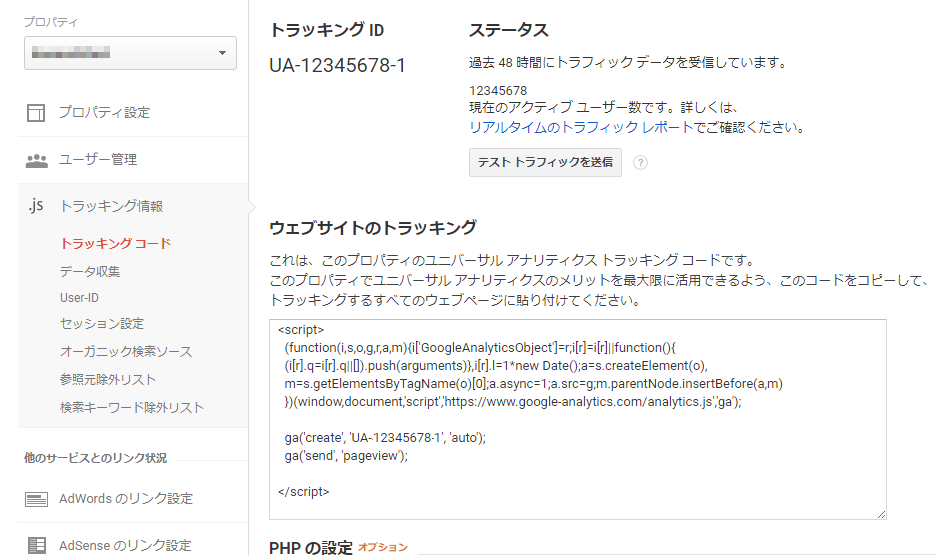Click the AdWords link settings icon
940x556 pixels.
(x=37, y=499)
